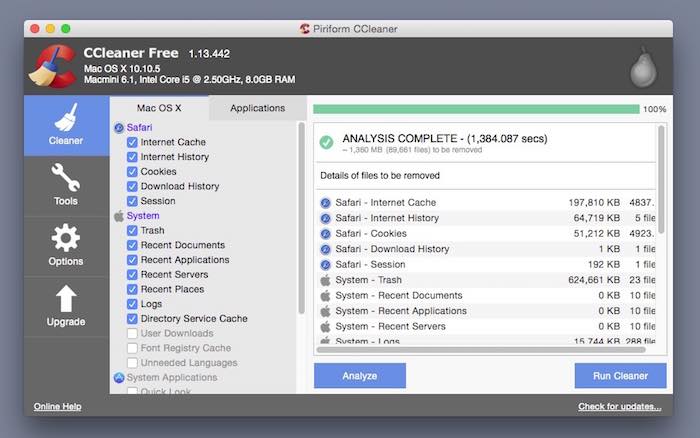
Task: Click Safari compass icon in category tree
Action: click(119, 128)
